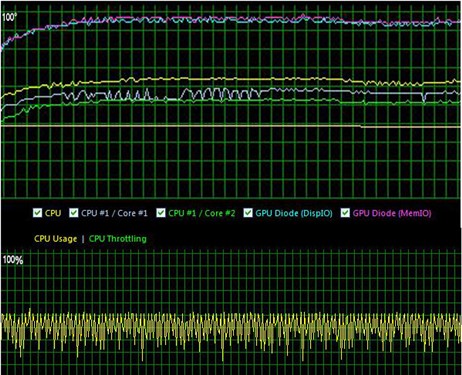The image size is (462, 375).
Task: Toggle the CPU #1 / Core #1 checkbox
Action: pos(73,213)
